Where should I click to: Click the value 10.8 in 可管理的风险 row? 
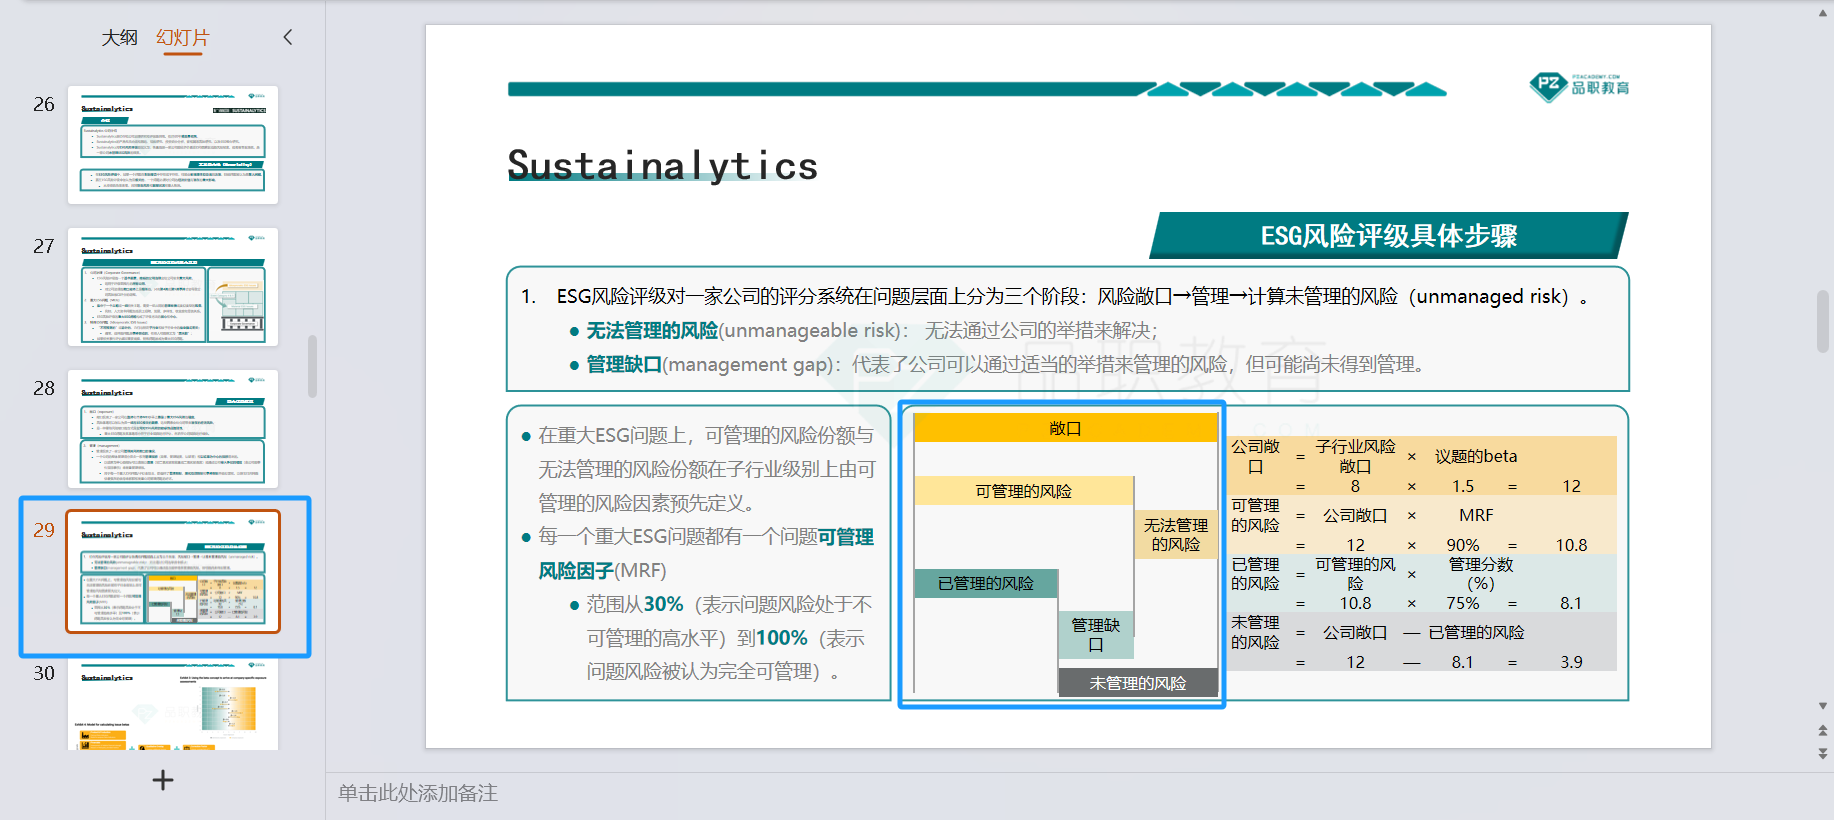coord(1571,545)
